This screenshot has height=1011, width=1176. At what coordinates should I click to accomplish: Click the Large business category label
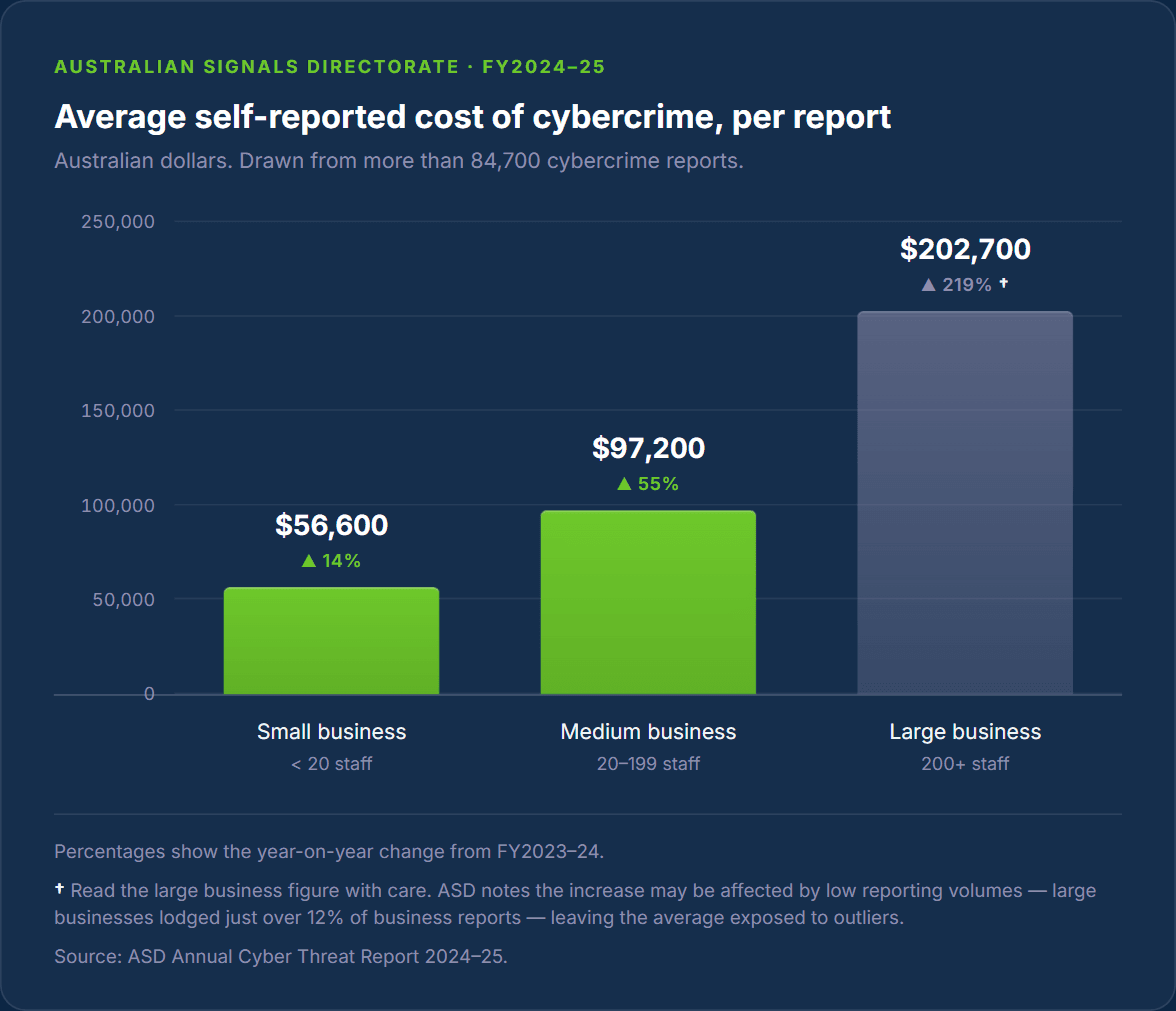point(965,731)
